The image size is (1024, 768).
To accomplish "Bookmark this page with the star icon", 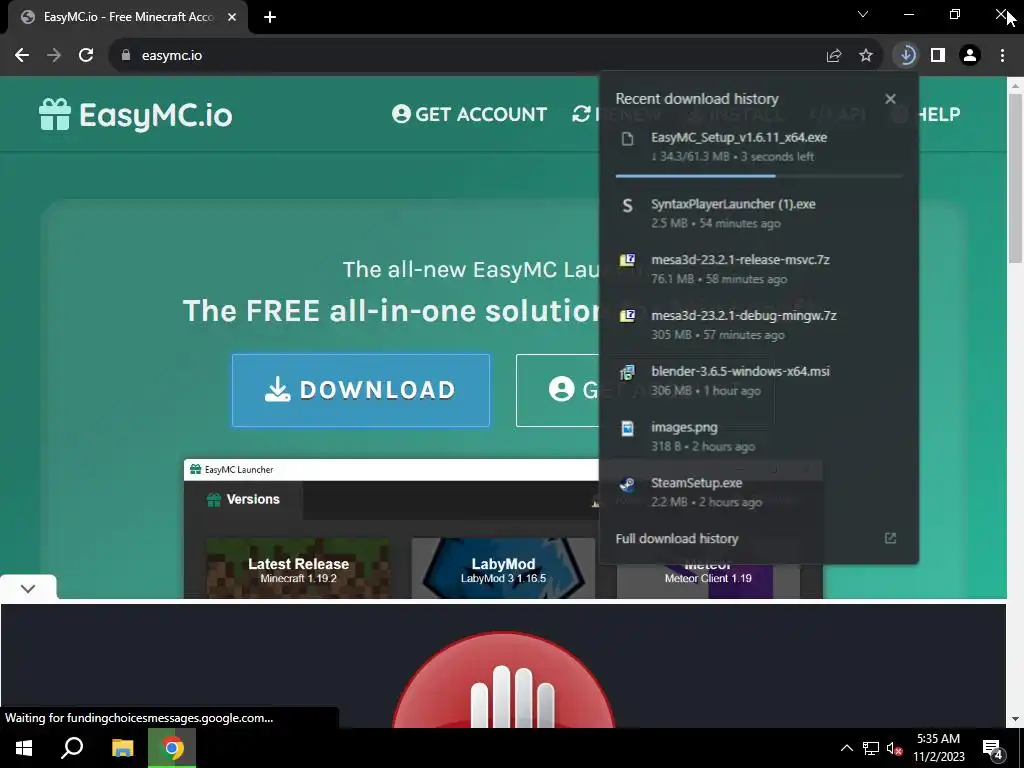I will (866, 56).
